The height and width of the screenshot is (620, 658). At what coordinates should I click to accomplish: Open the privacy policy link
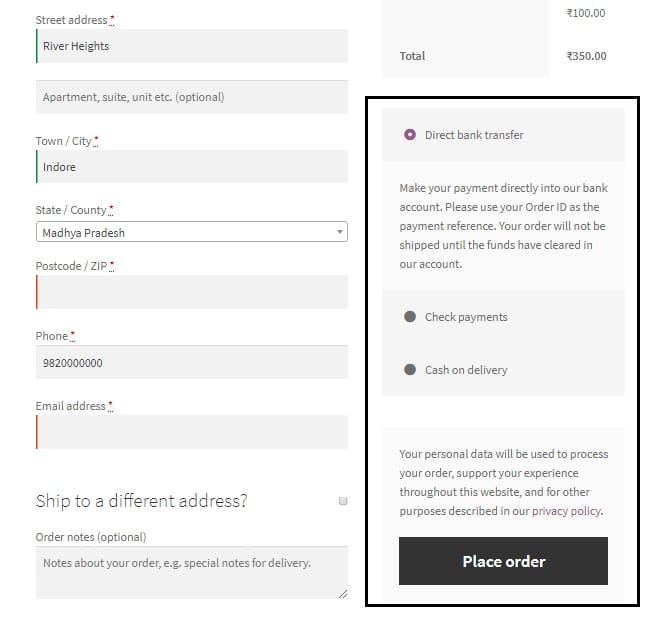click(x=566, y=511)
